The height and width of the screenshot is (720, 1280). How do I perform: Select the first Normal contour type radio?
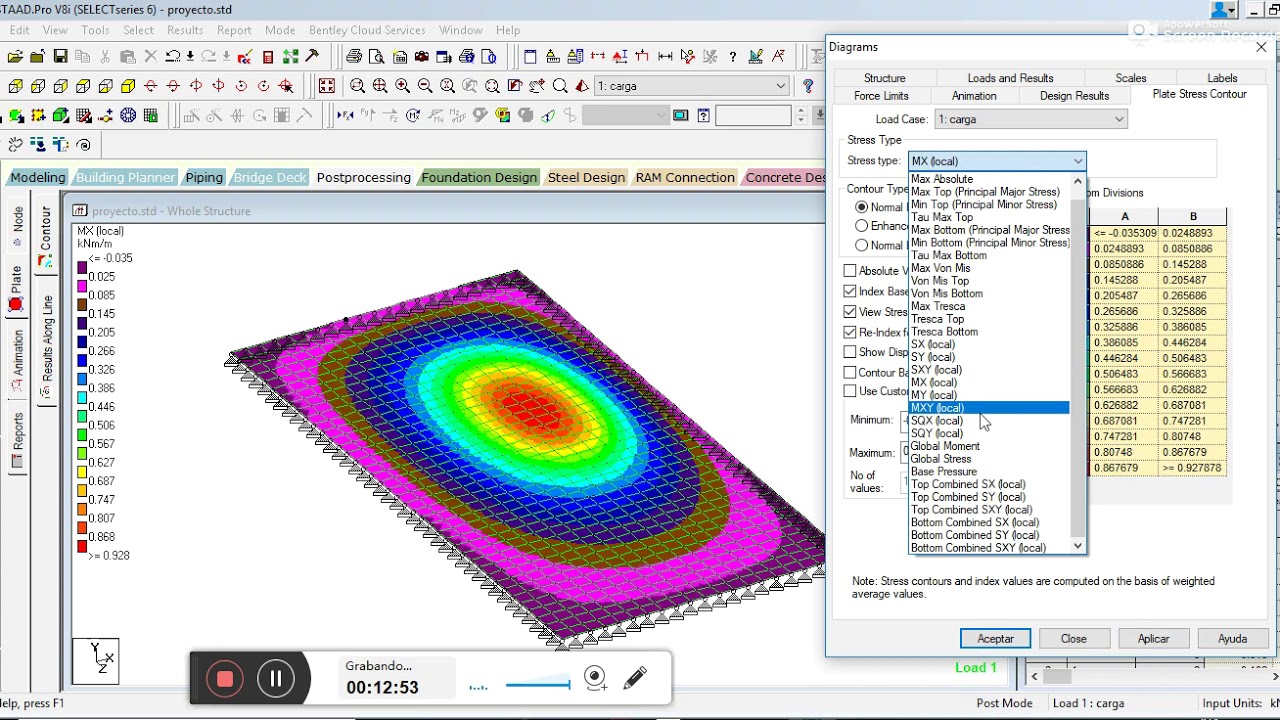pos(861,207)
